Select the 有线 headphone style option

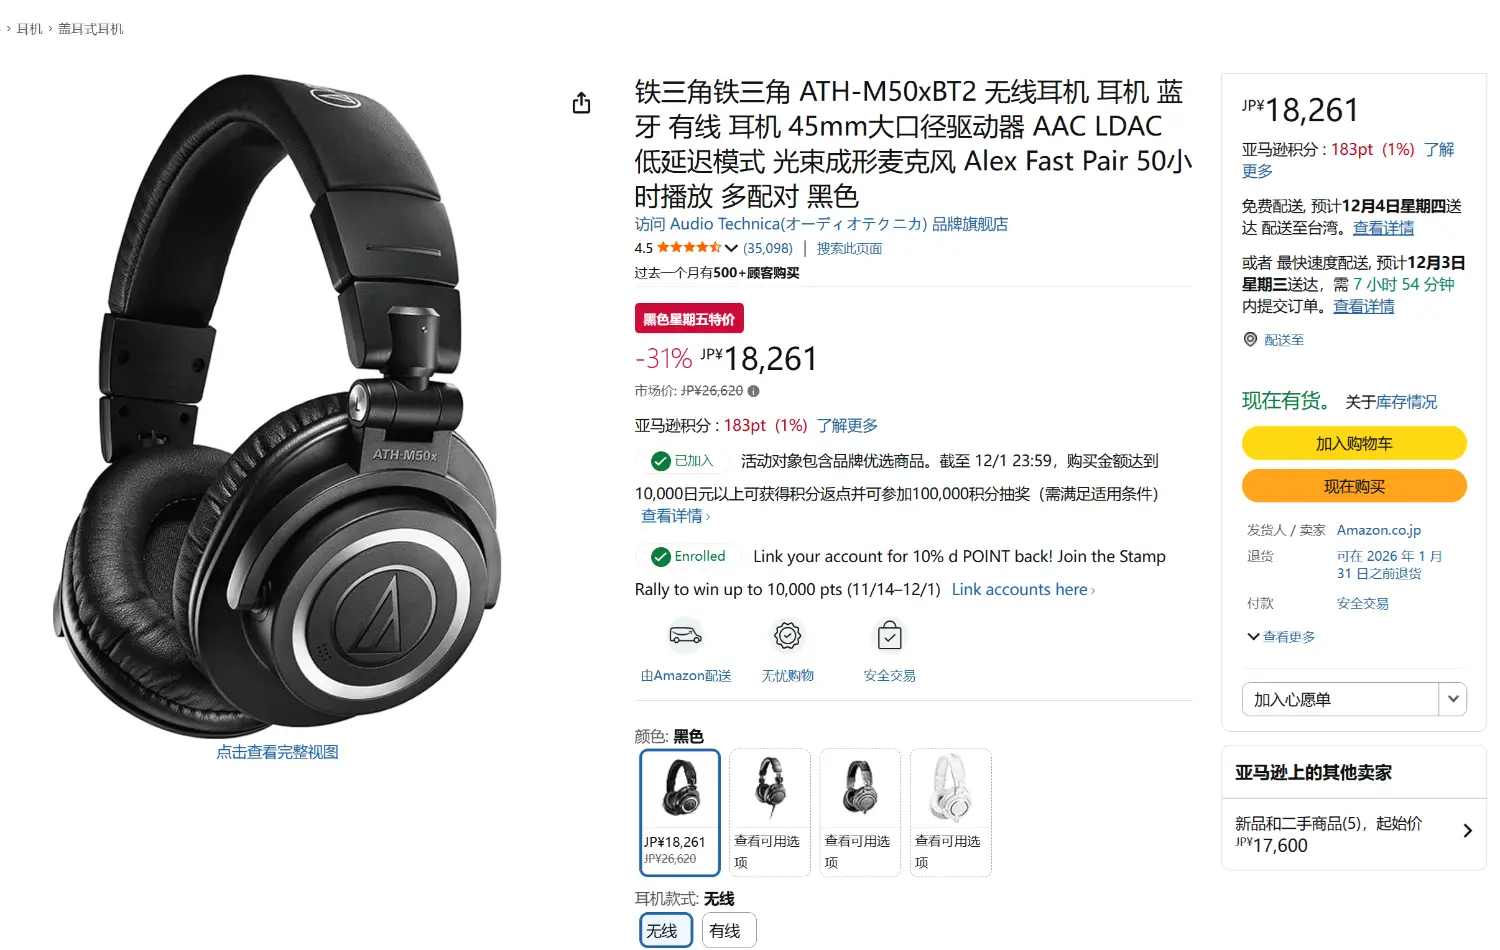[729, 930]
